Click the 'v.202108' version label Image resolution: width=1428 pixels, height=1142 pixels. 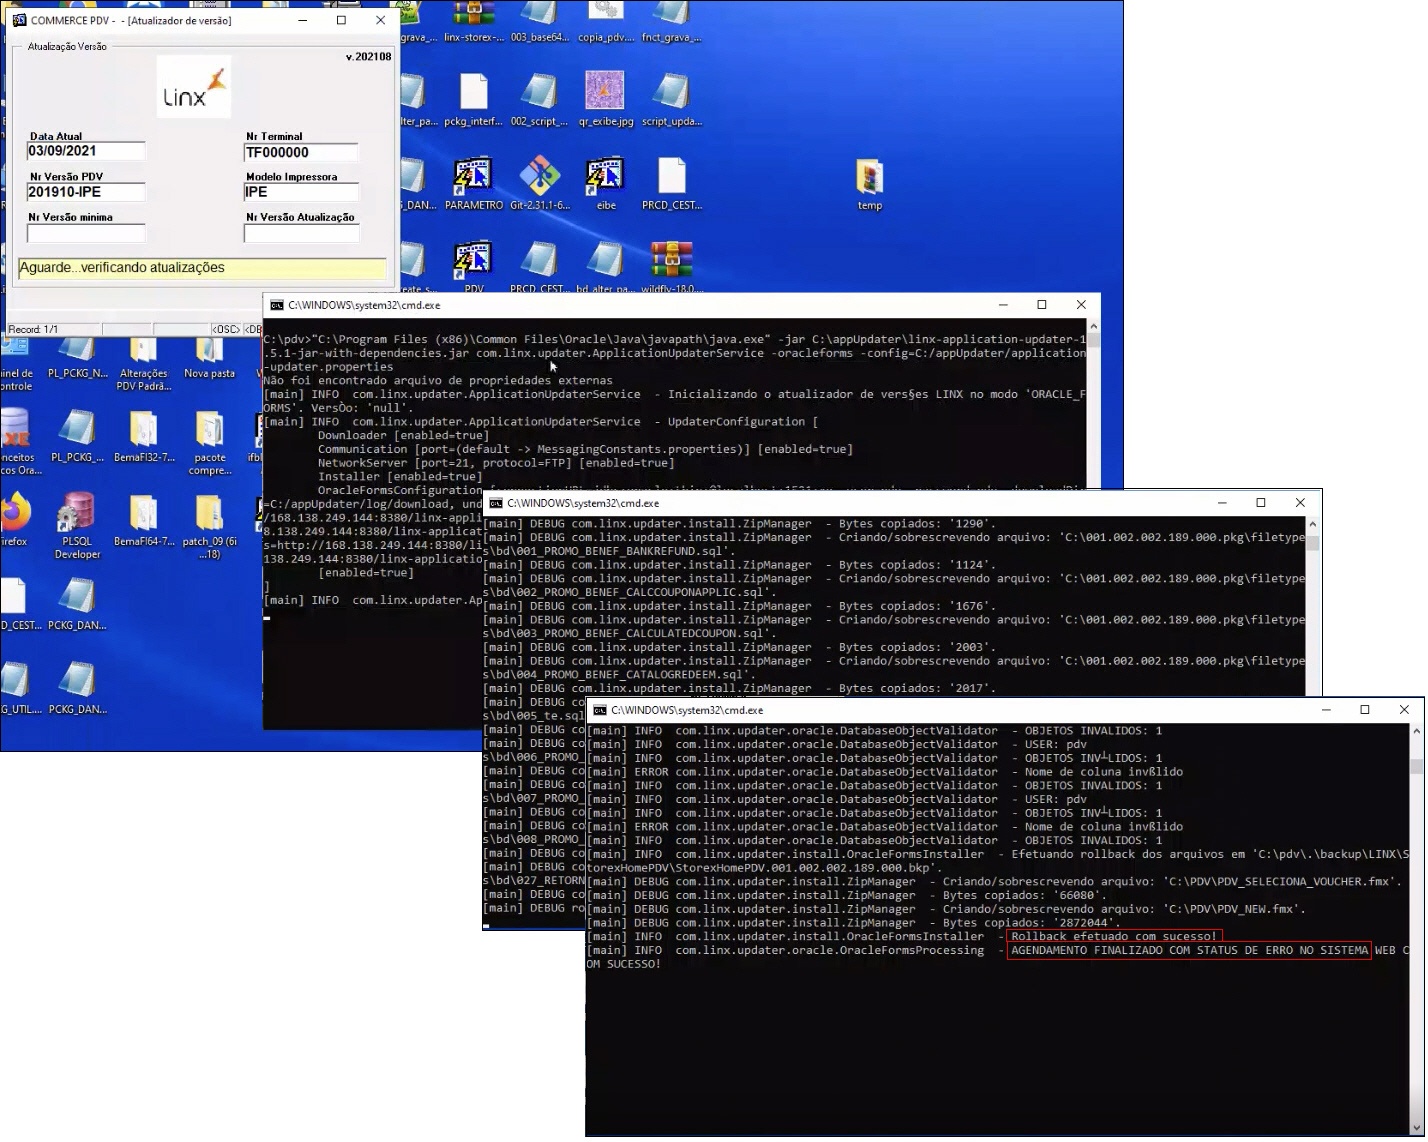tap(368, 57)
